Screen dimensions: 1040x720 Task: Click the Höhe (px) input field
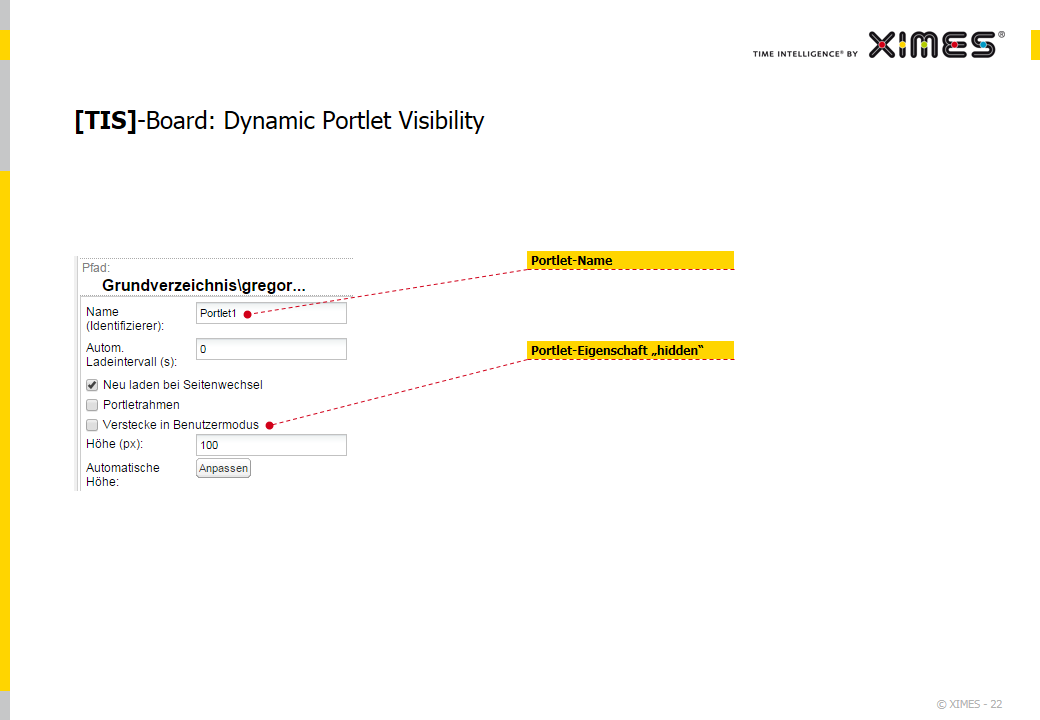click(271, 445)
